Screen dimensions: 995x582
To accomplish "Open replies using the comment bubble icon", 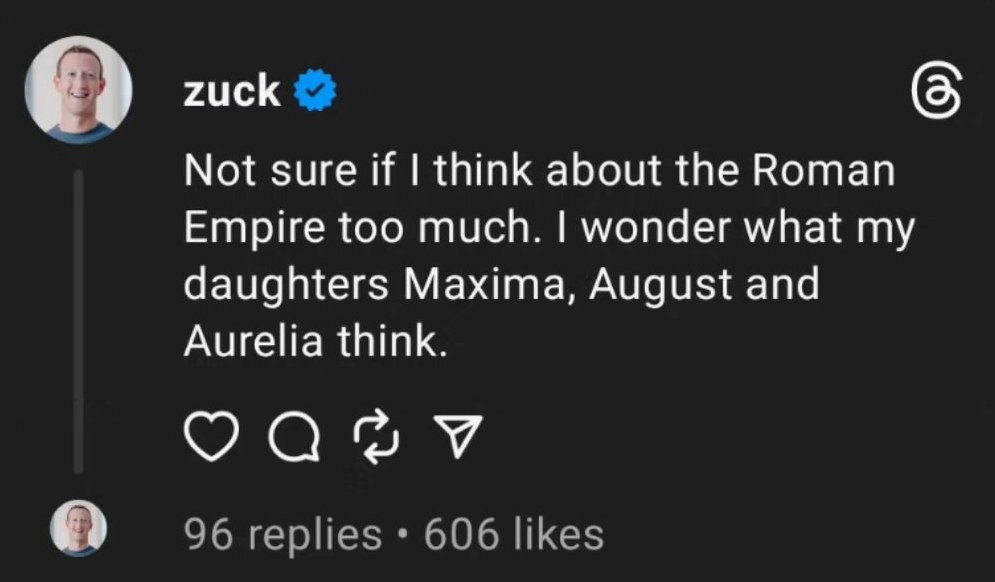I will coord(296,440).
